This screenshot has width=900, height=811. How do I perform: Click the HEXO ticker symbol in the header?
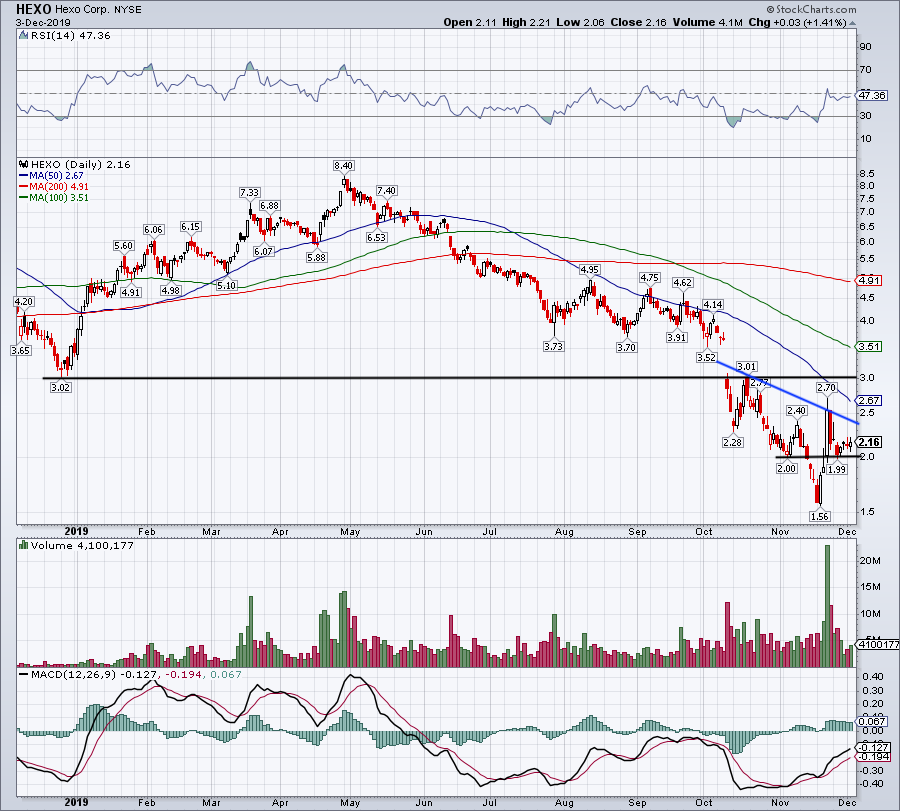click(33, 9)
